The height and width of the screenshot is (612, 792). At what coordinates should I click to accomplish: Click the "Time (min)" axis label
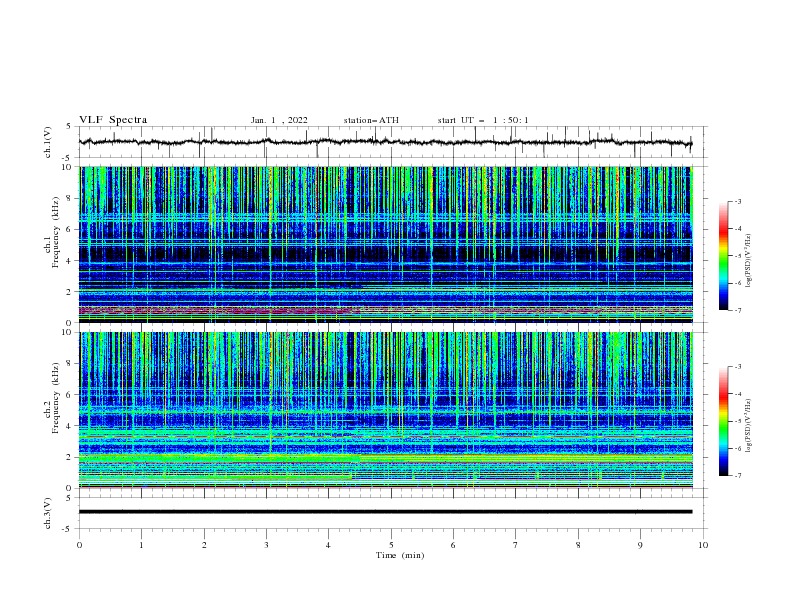400,555
